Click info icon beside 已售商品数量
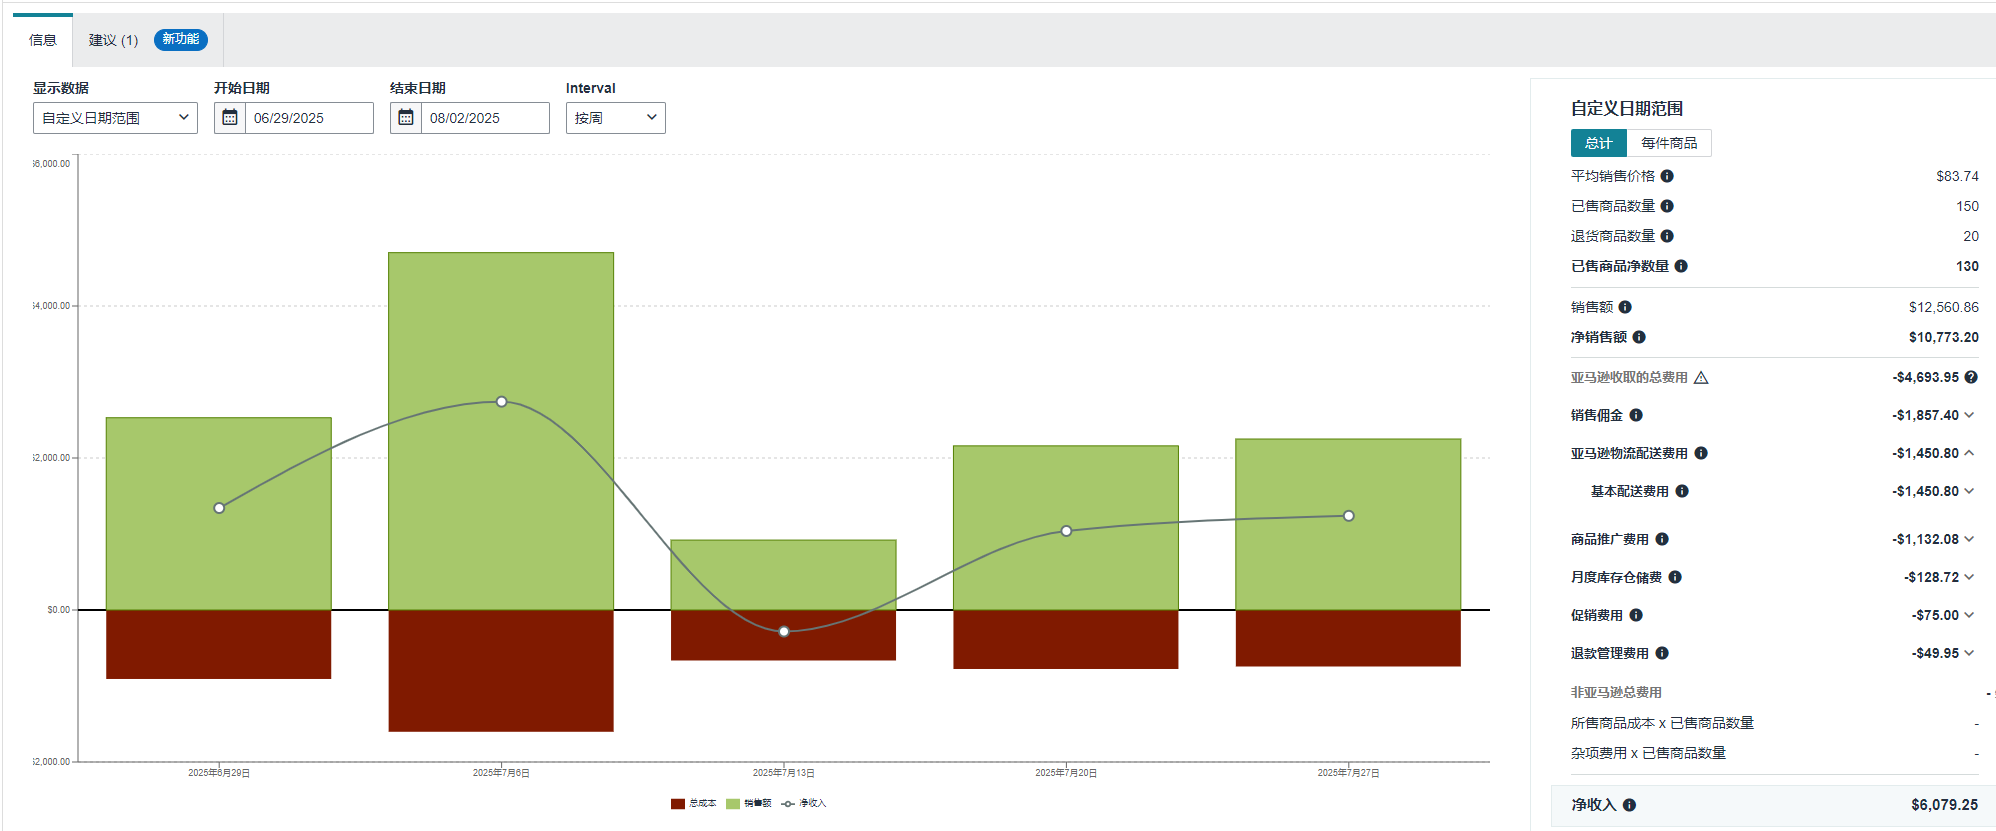This screenshot has width=1996, height=831. 1667,206
